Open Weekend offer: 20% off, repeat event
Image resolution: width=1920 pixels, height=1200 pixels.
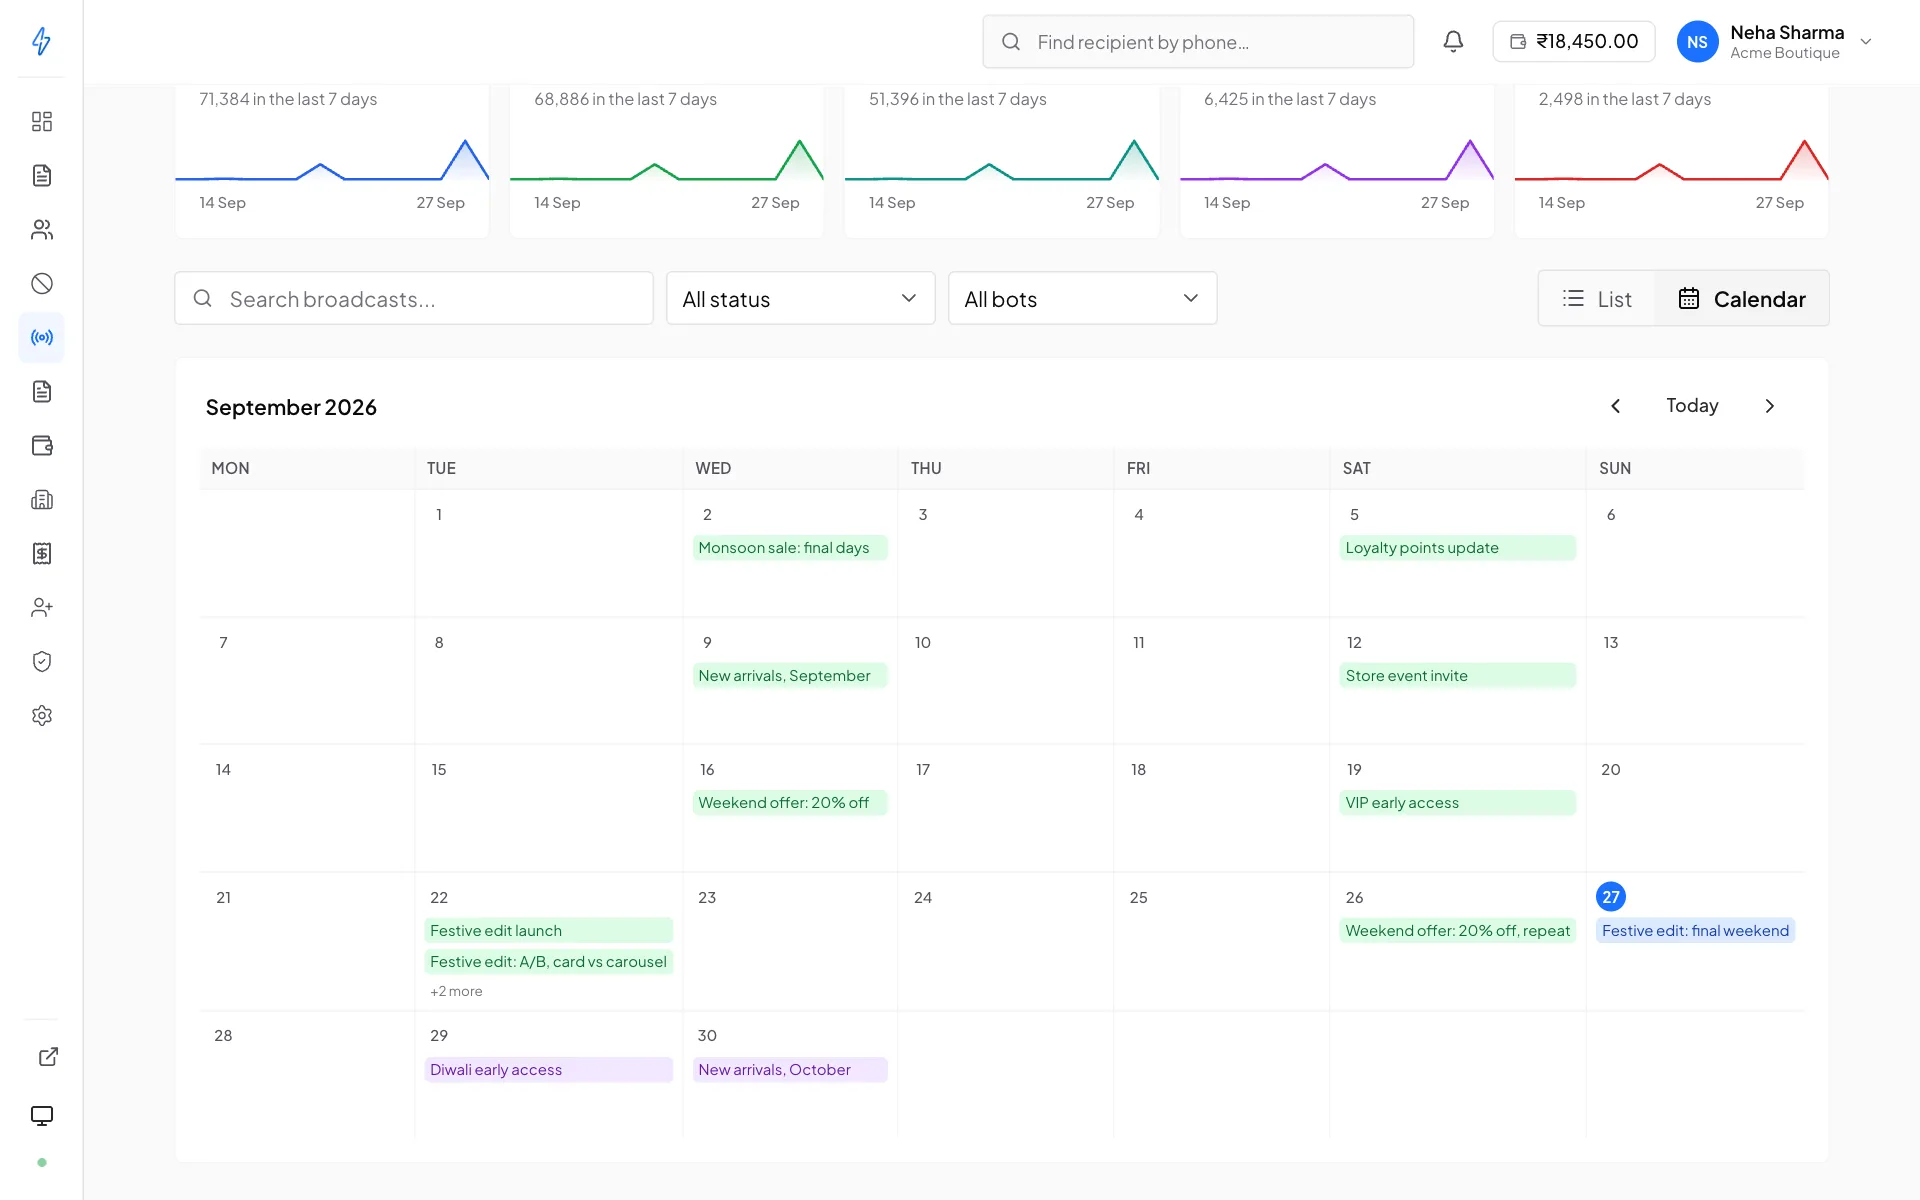point(1457,931)
